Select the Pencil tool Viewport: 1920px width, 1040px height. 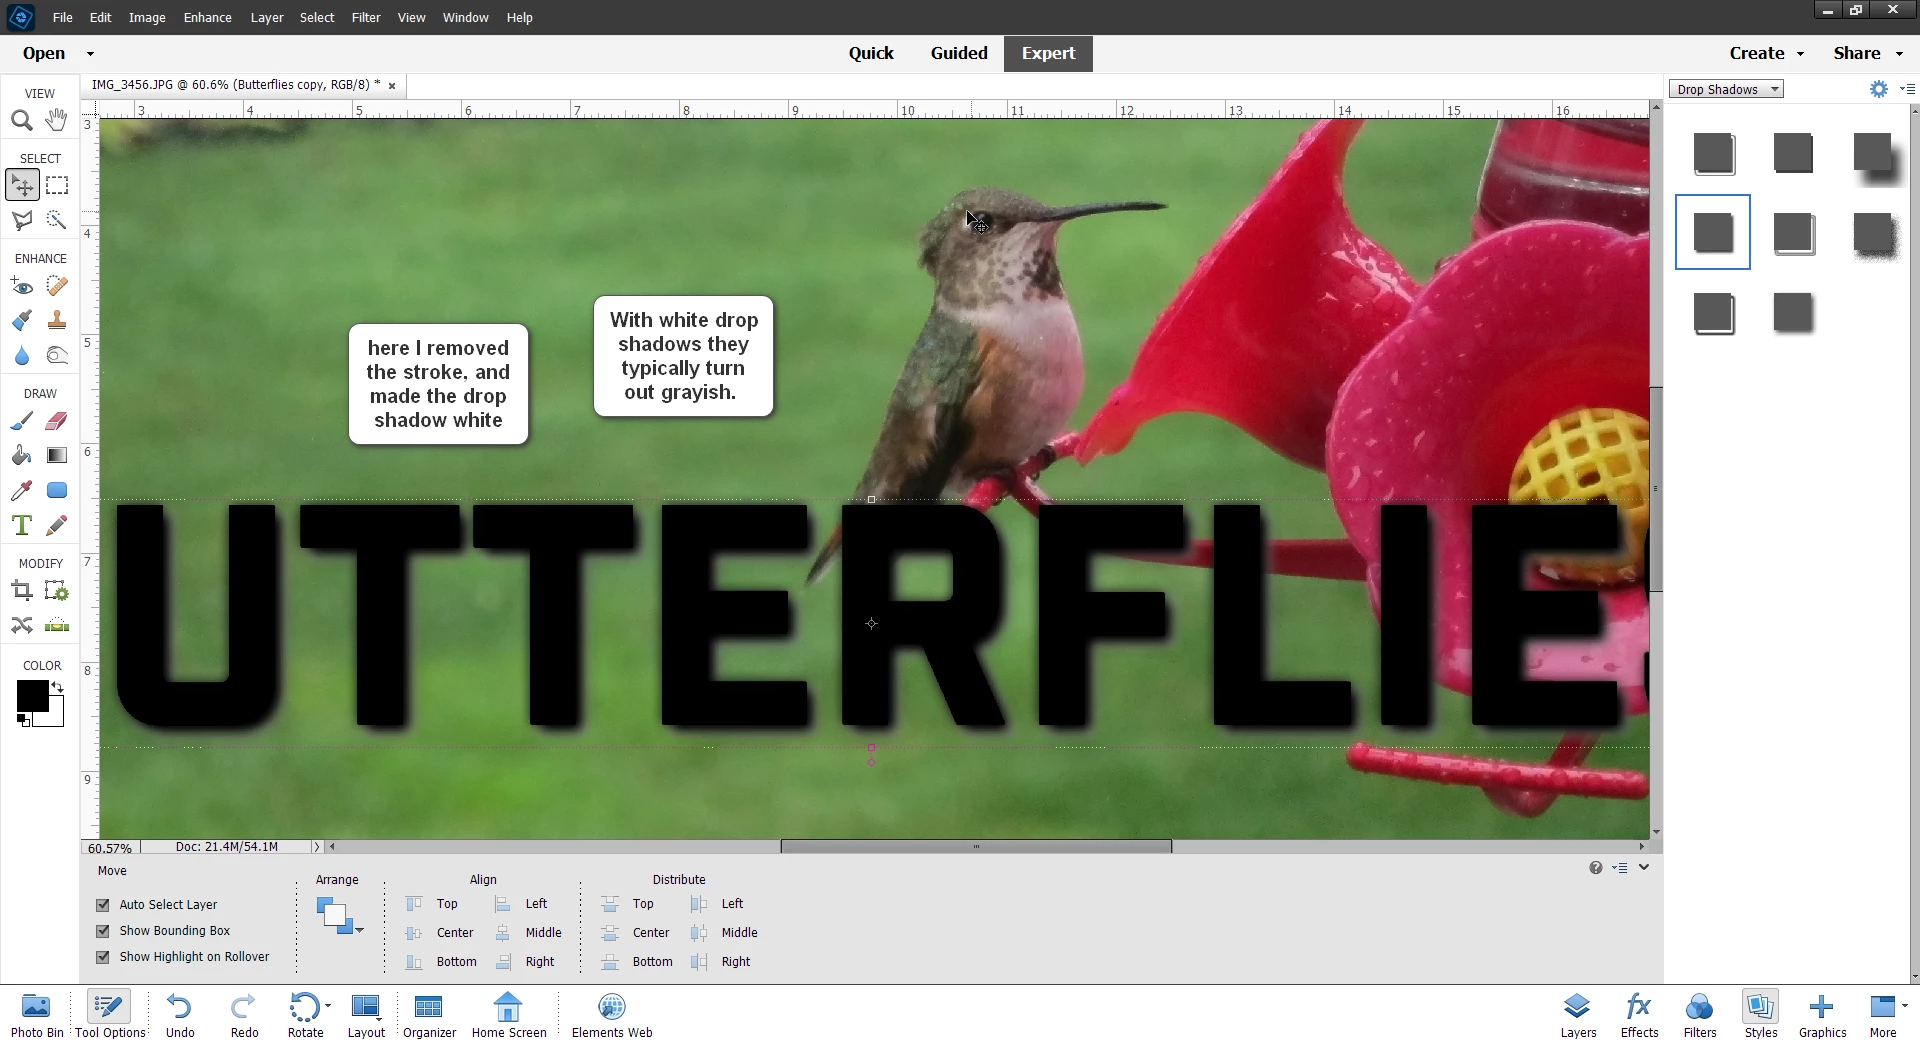tap(57, 525)
